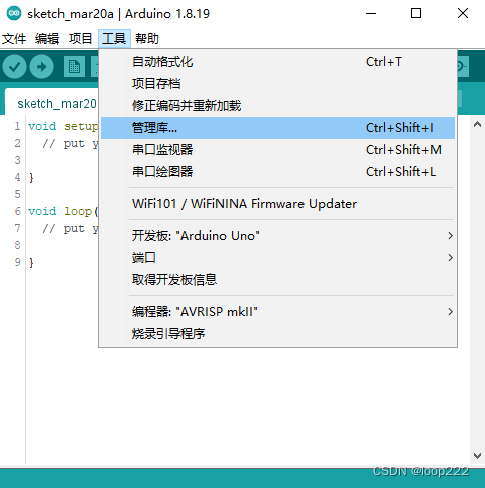Switch to sketch_mar20a tab

click(x=53, y=103)
